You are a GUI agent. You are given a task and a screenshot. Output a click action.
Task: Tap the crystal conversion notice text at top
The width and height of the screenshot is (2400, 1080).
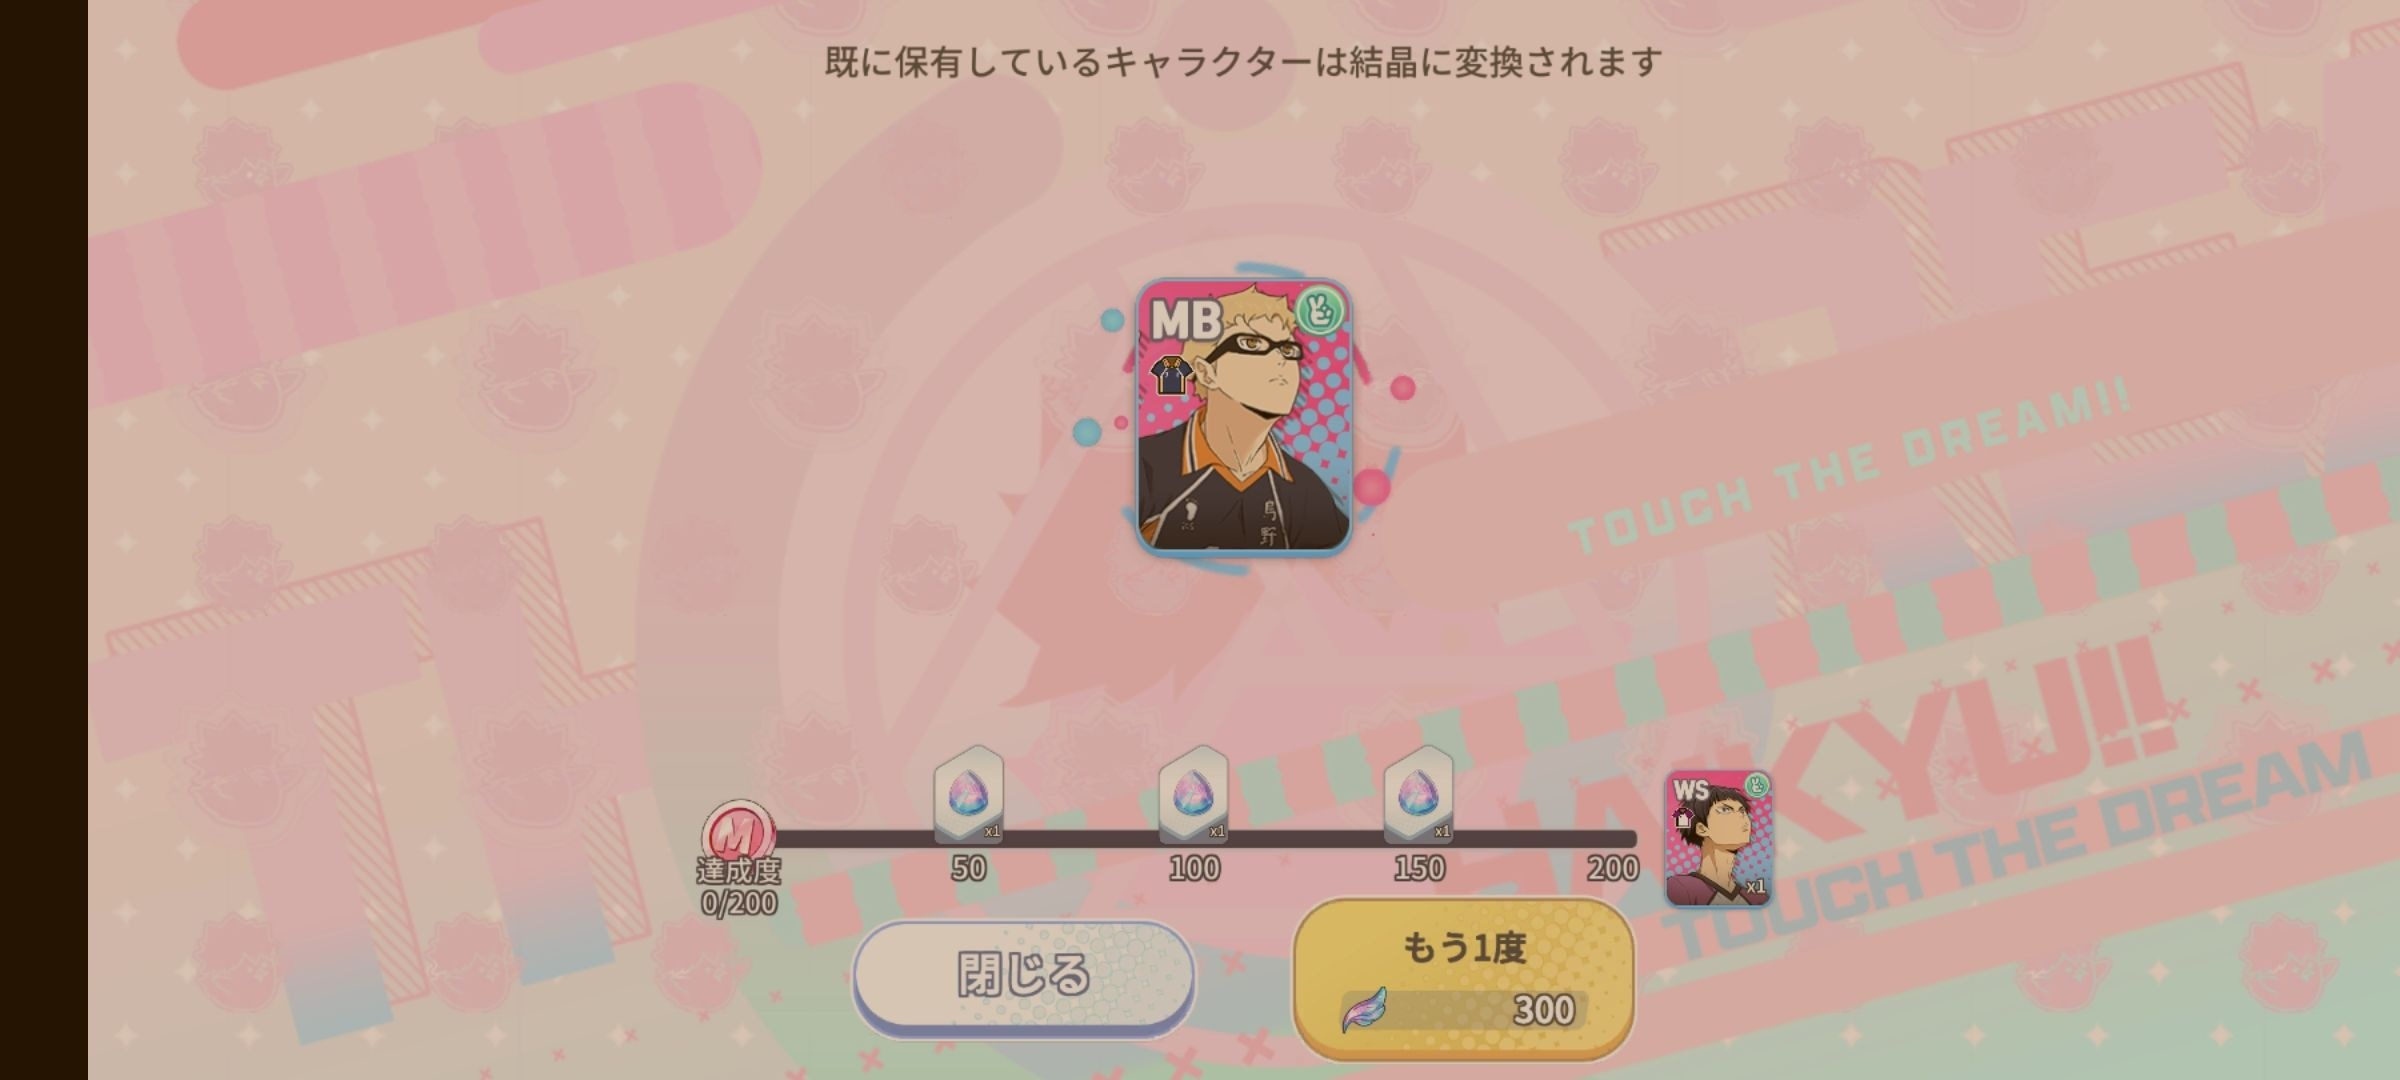click(x=1243, y=62)
